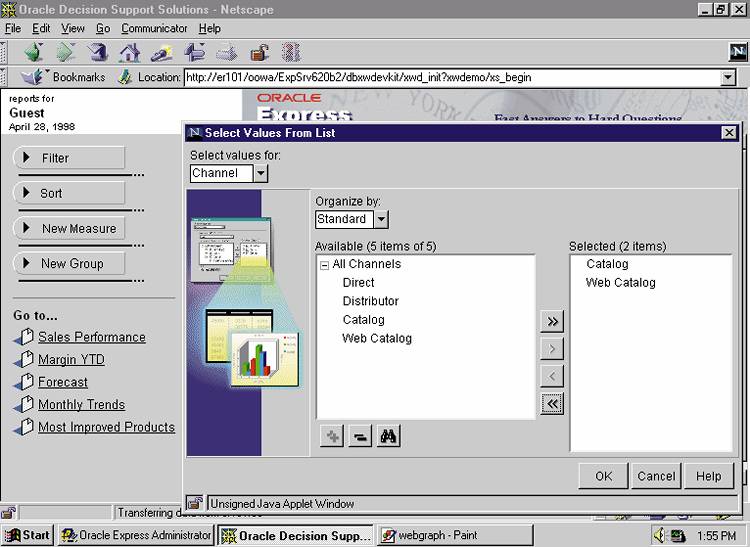Close the Select Values From List dialog
Screen dimensions: 750x547
pos(728,132)
